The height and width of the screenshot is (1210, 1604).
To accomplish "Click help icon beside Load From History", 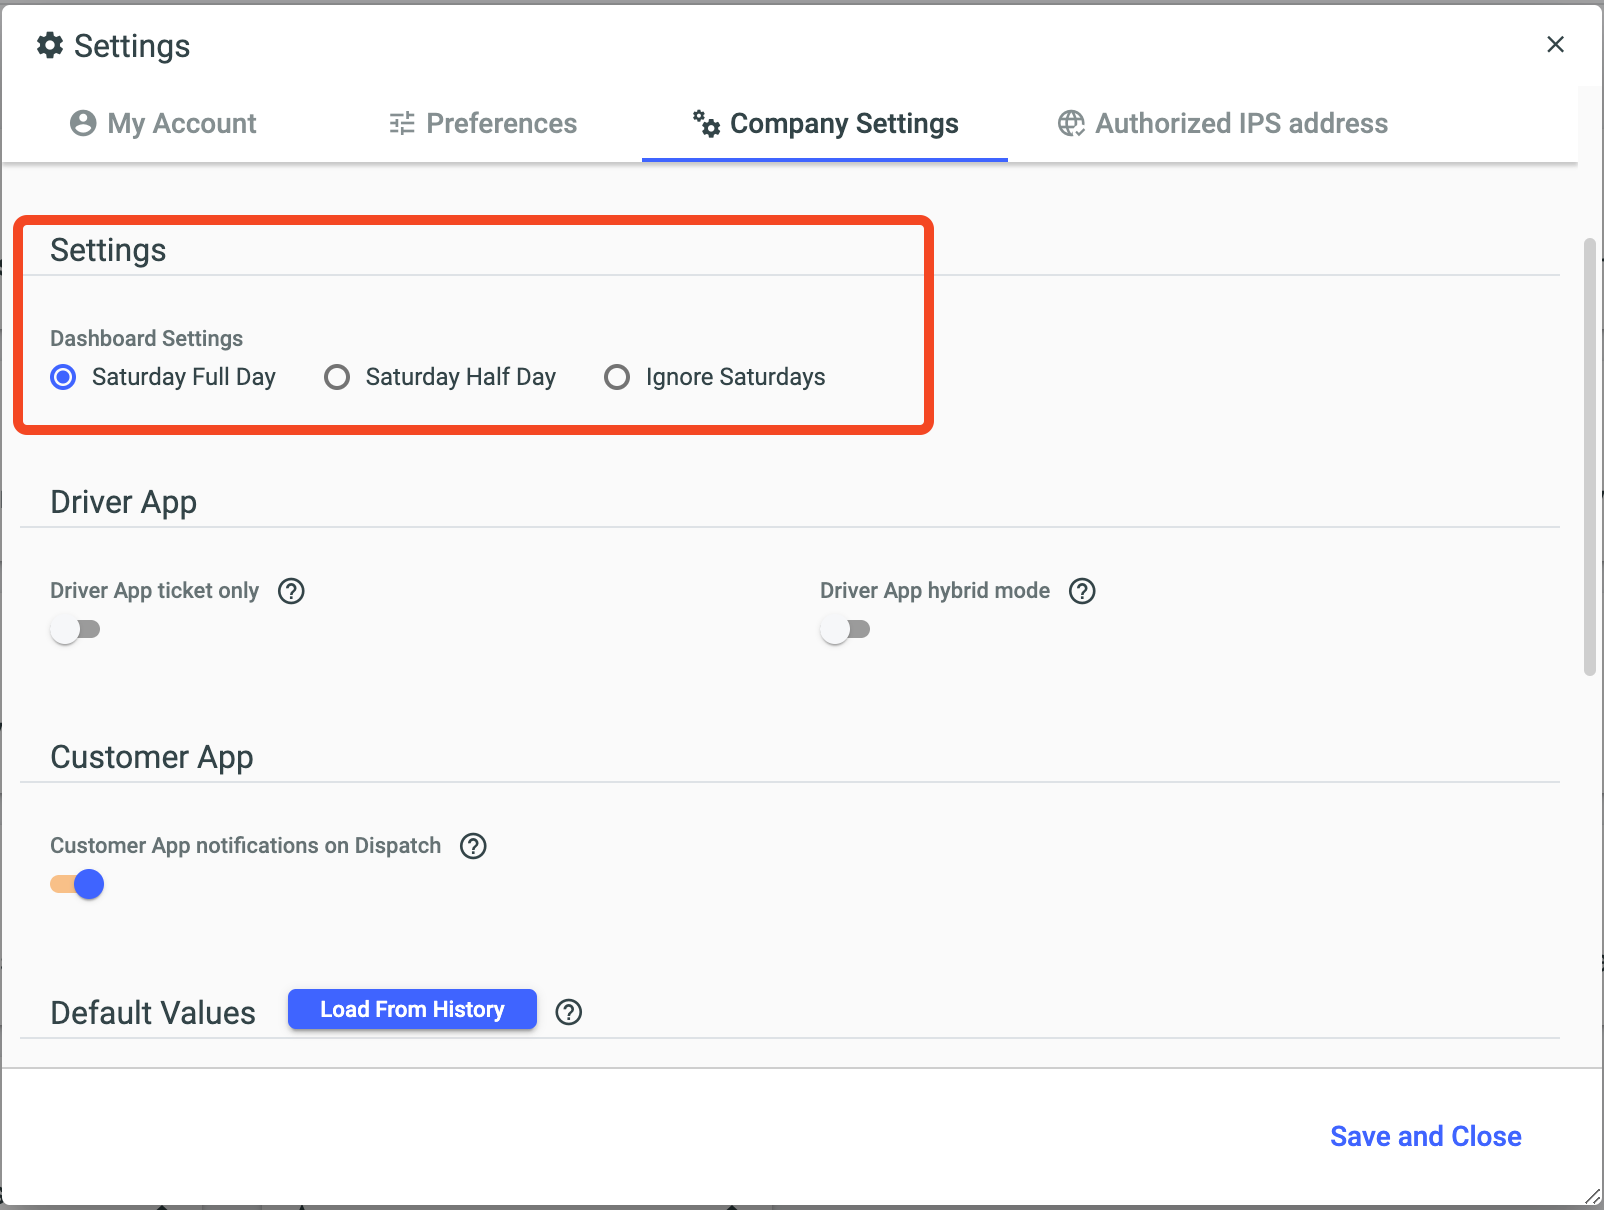I will pyautogui.click(x=569, y=1012).
